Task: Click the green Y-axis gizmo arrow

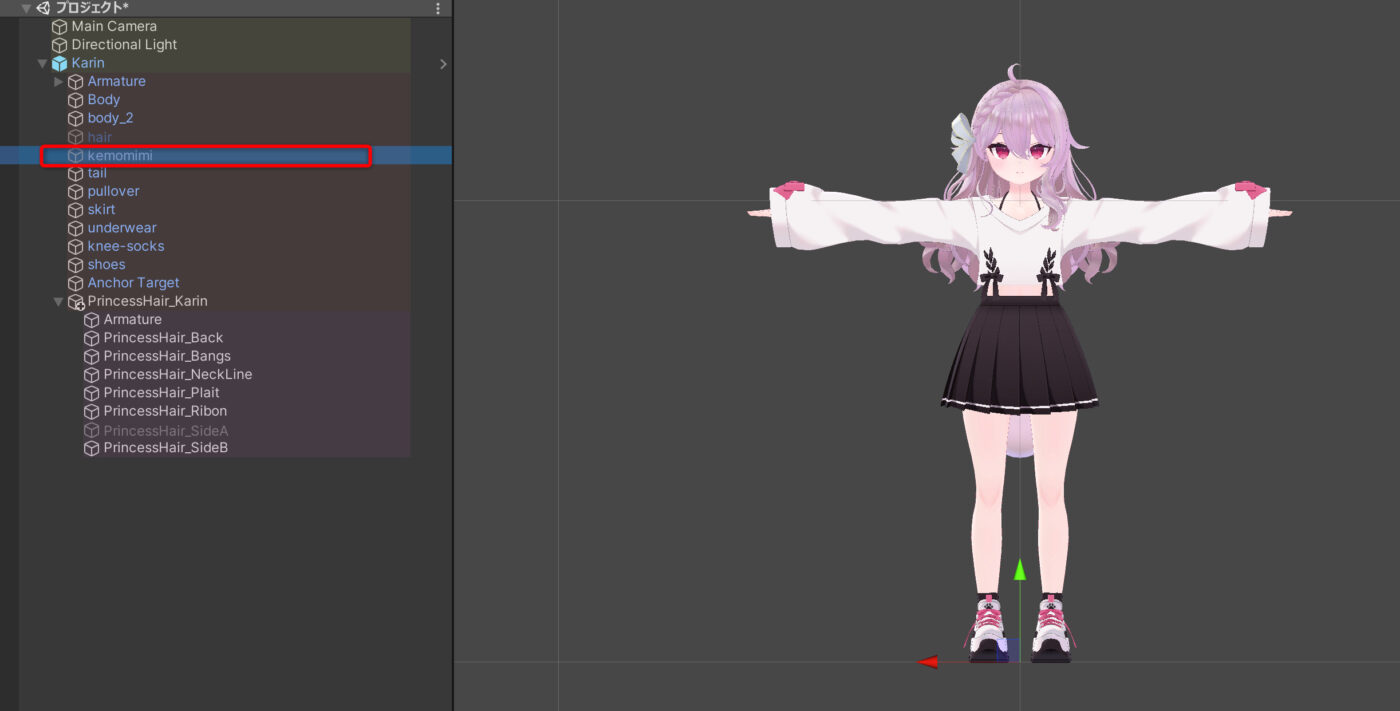Action: 1020,571
